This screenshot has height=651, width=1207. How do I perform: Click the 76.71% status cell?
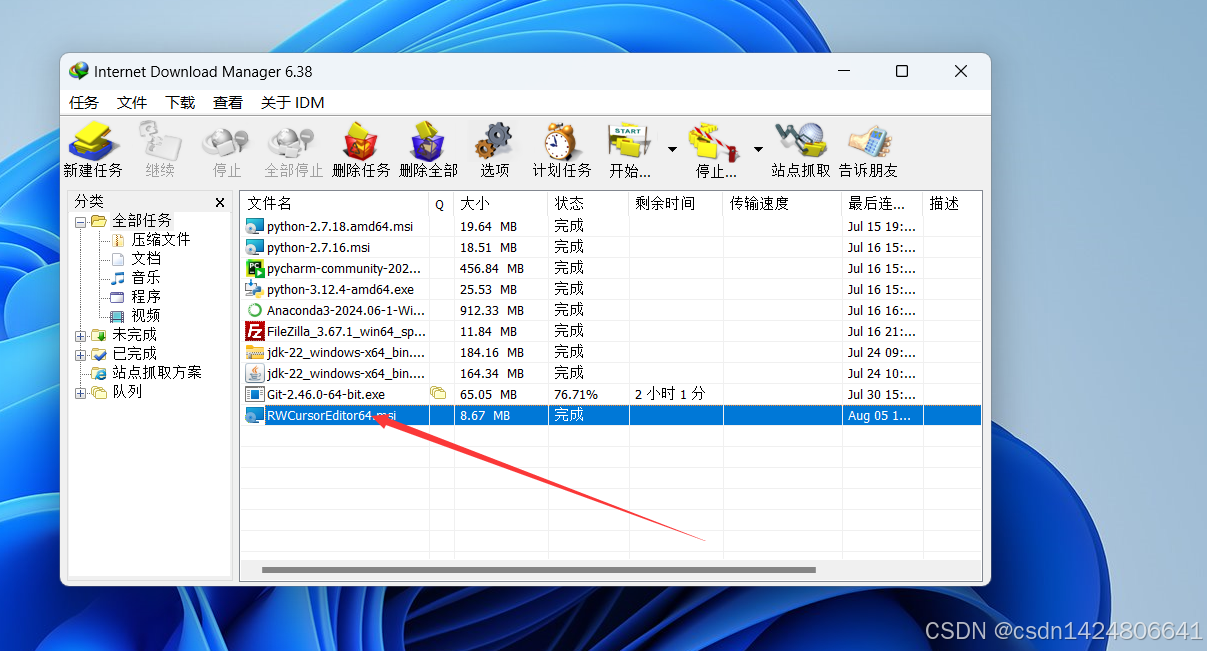[x=576, y=394]
